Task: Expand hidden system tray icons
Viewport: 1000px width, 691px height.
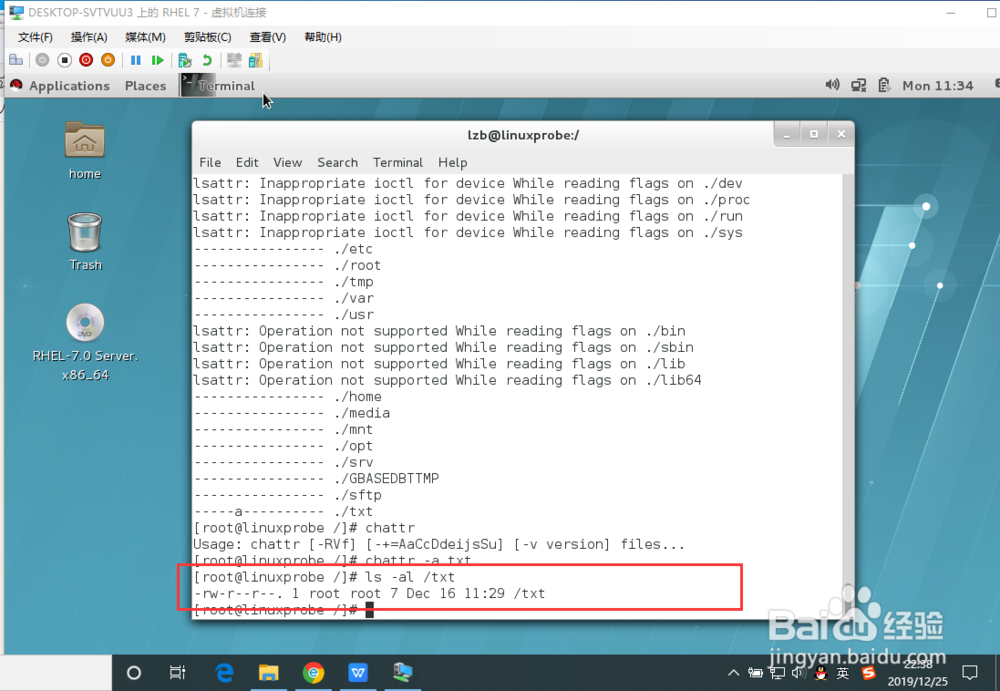Action: (733, 672)
